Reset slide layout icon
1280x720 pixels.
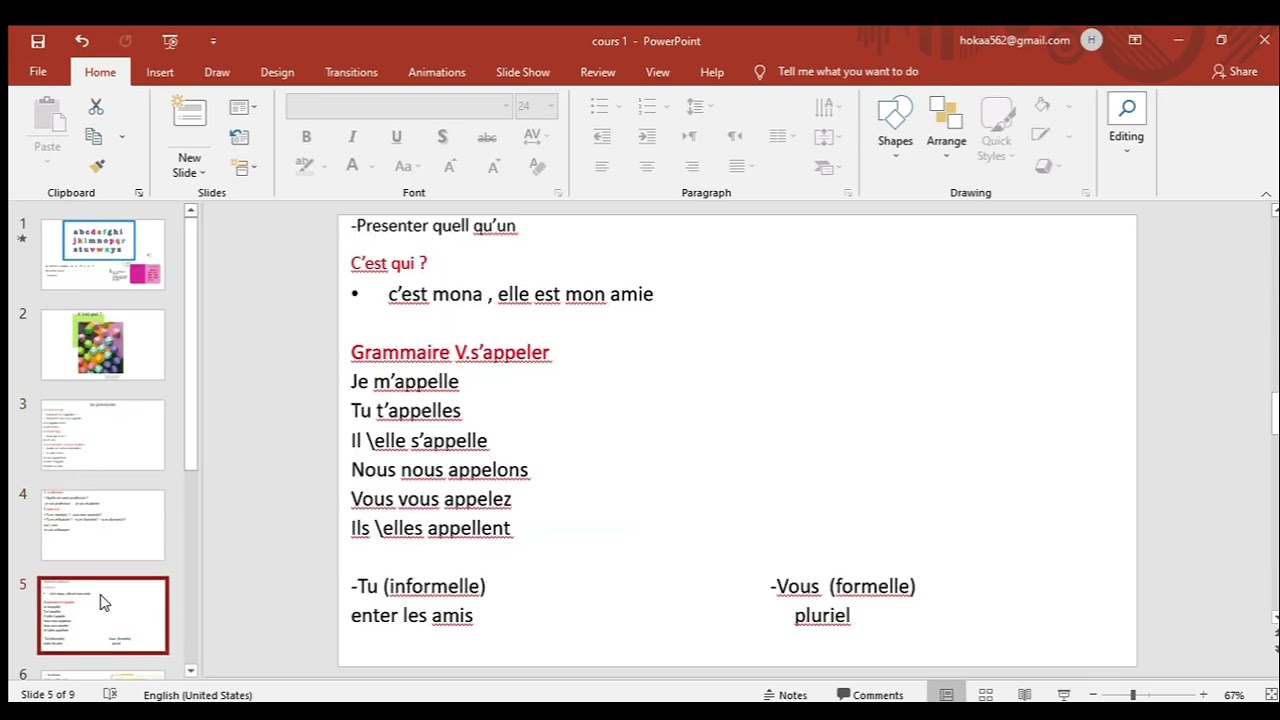(239, 137)
